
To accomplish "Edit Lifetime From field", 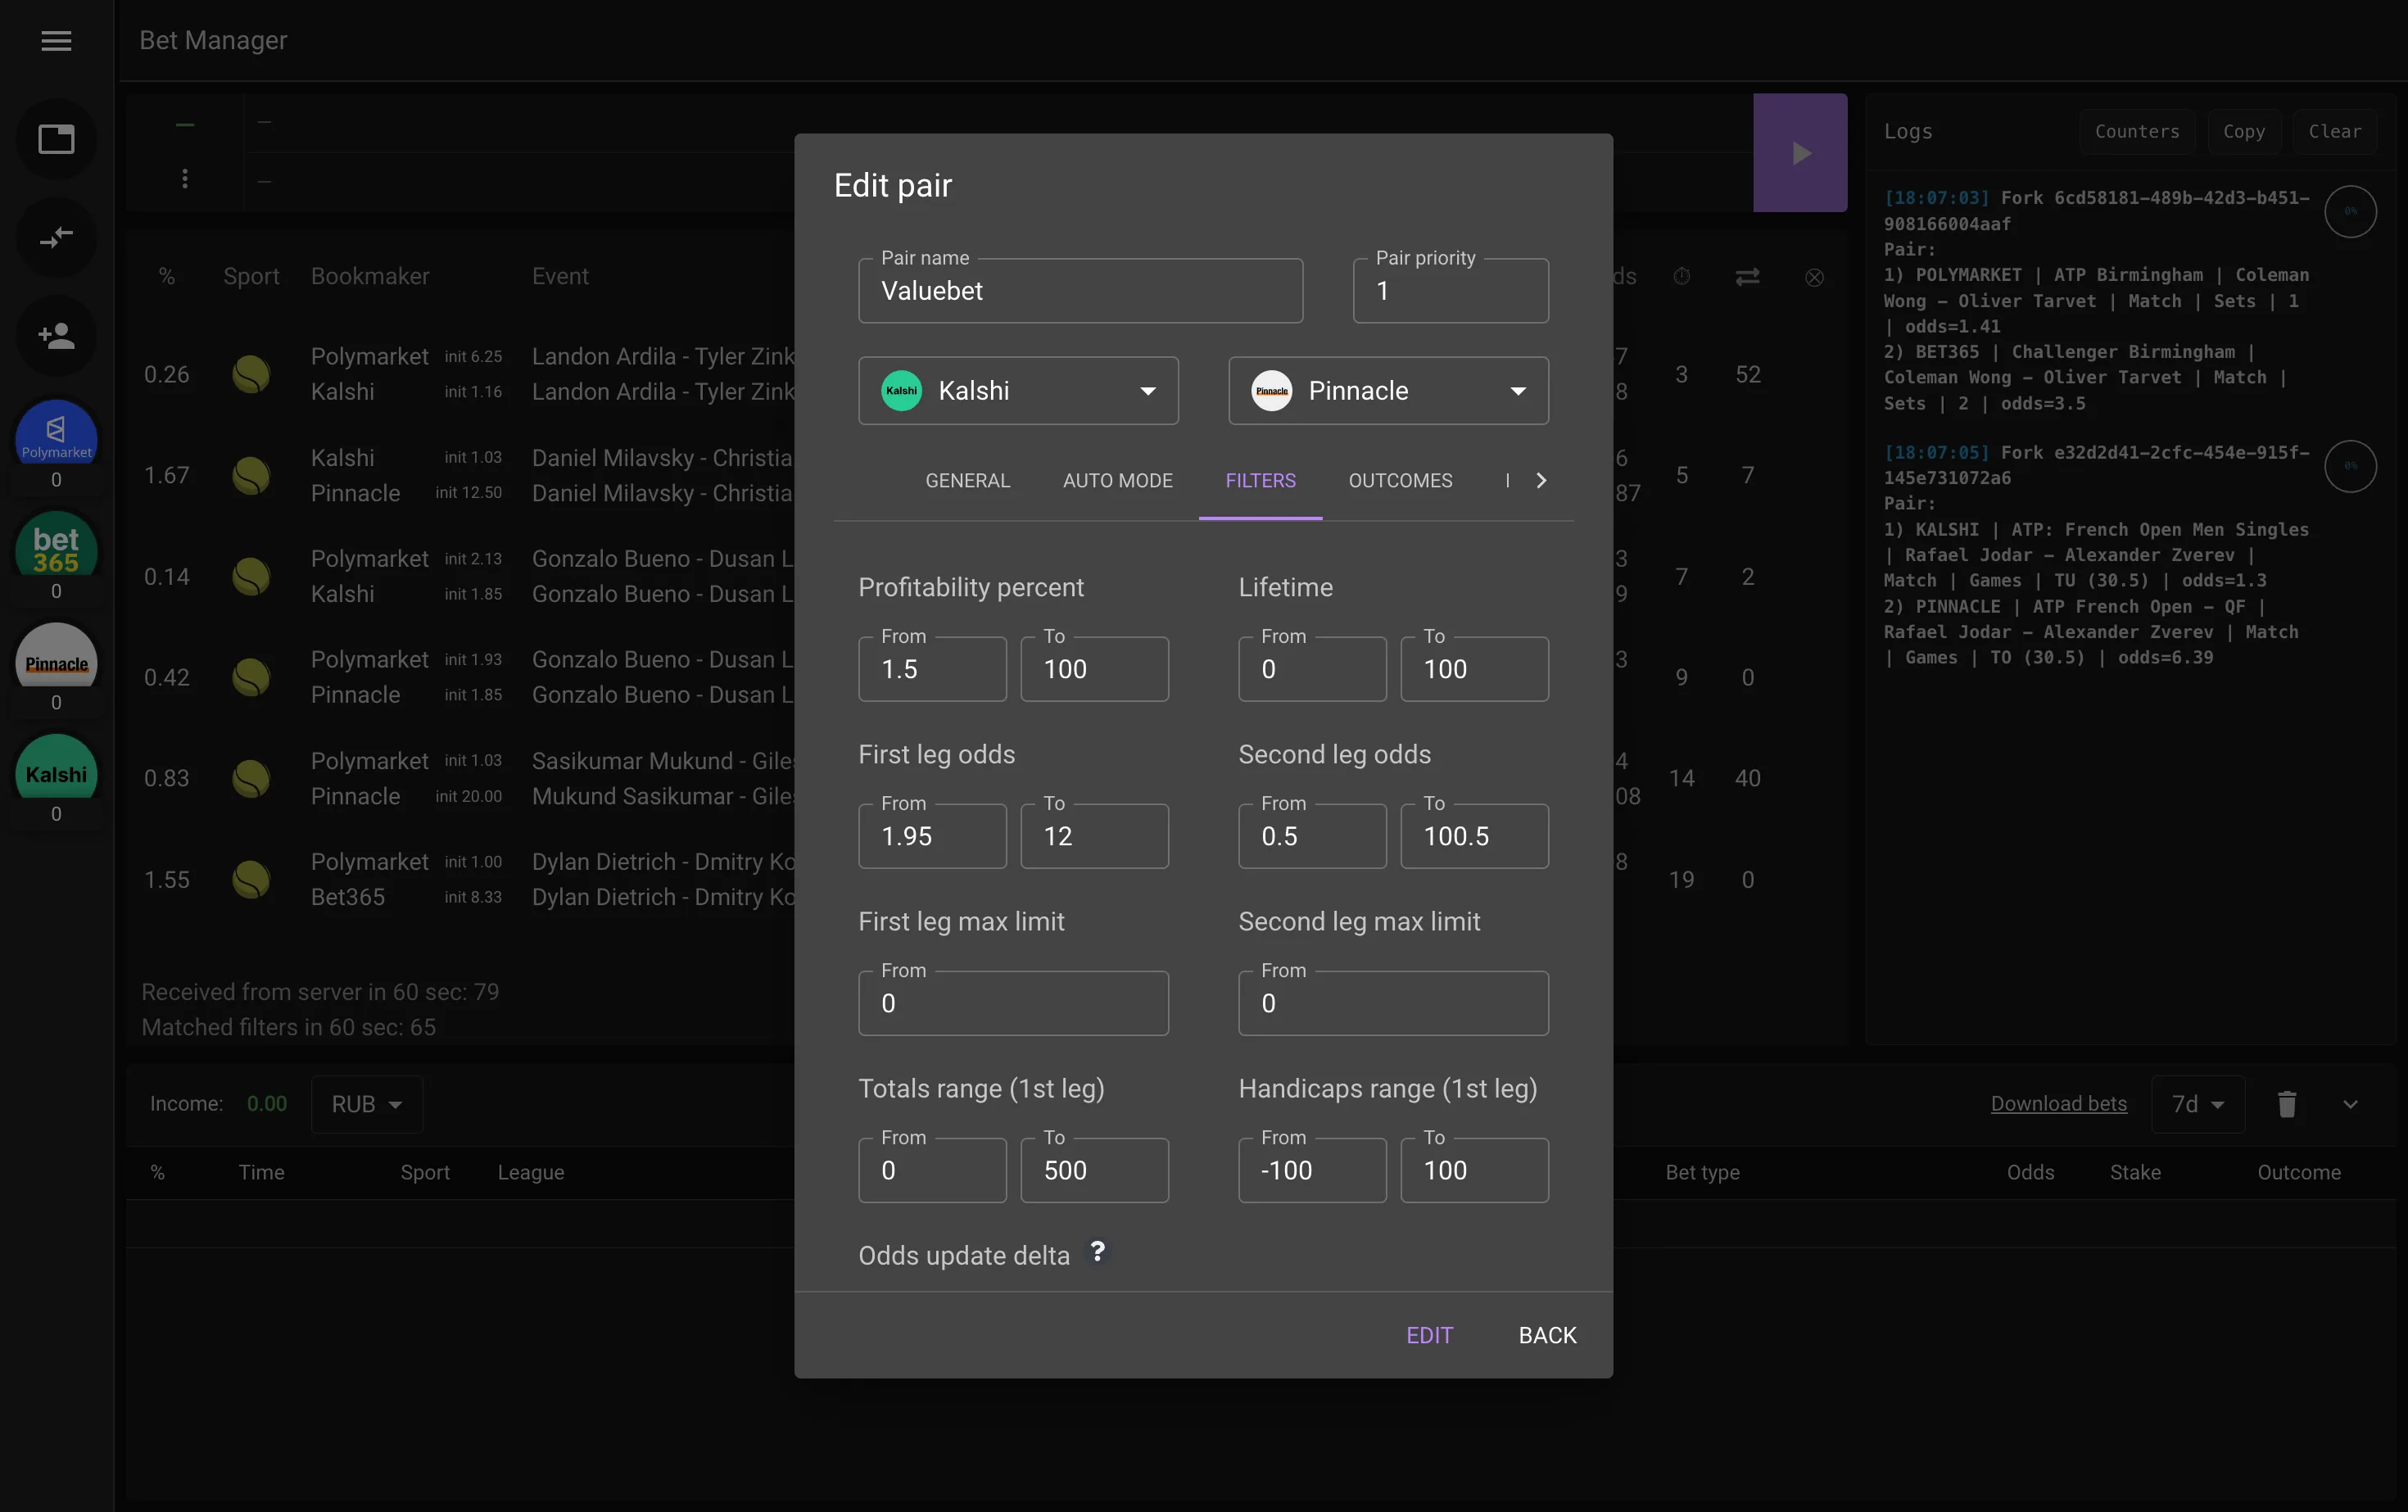I will 1312,669.
